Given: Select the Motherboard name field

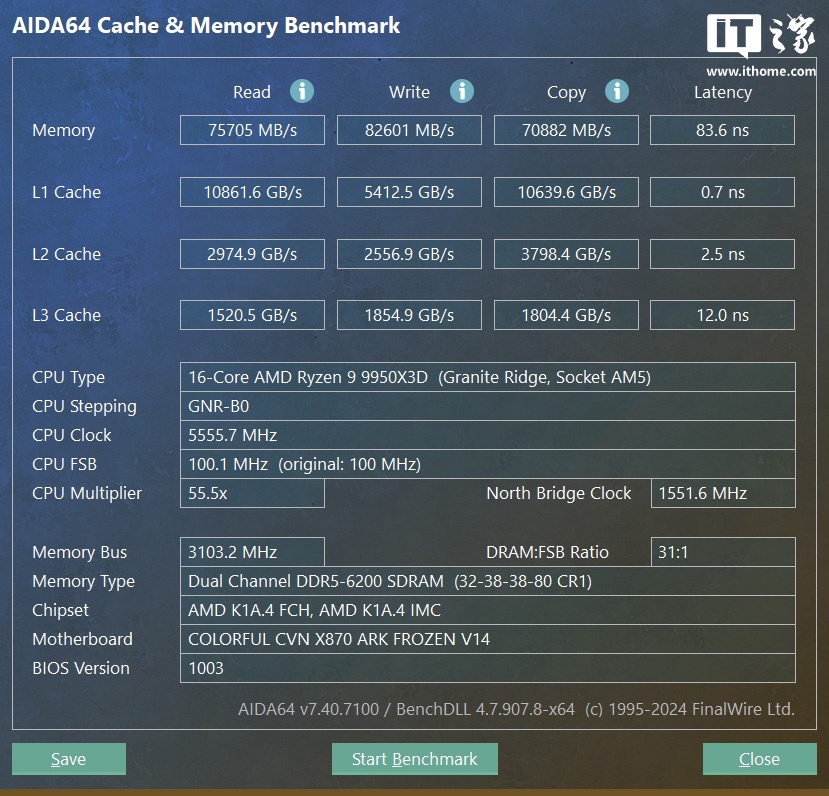Looking at the screenshot, I should click(487, 639).
